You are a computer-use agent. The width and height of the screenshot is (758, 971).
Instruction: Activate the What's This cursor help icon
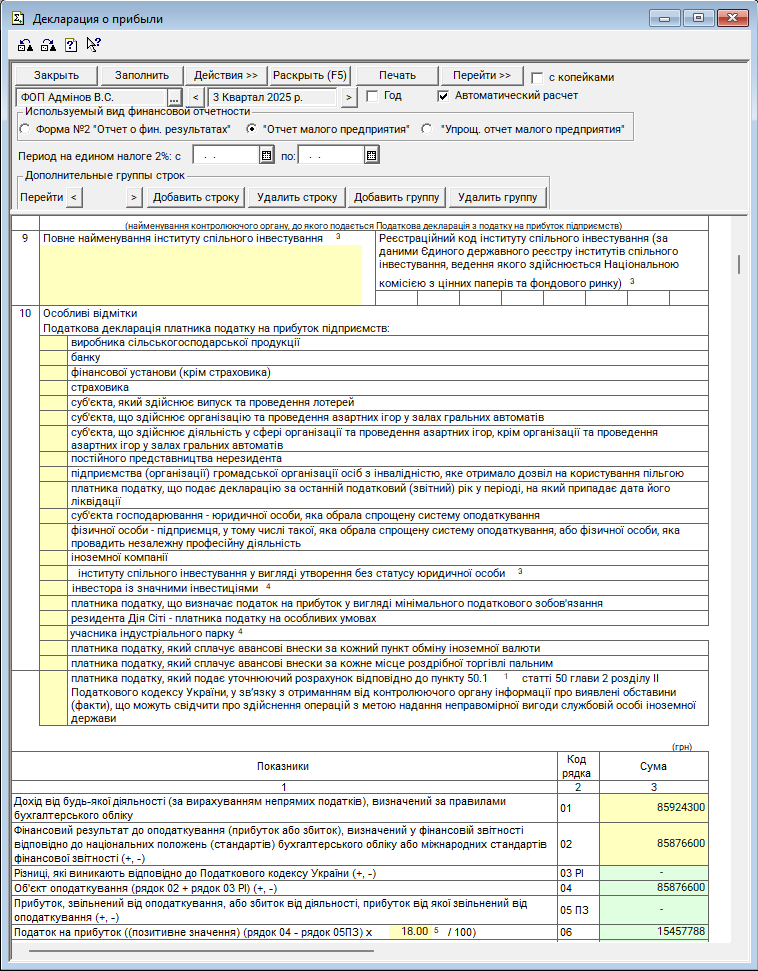(93, 44)
